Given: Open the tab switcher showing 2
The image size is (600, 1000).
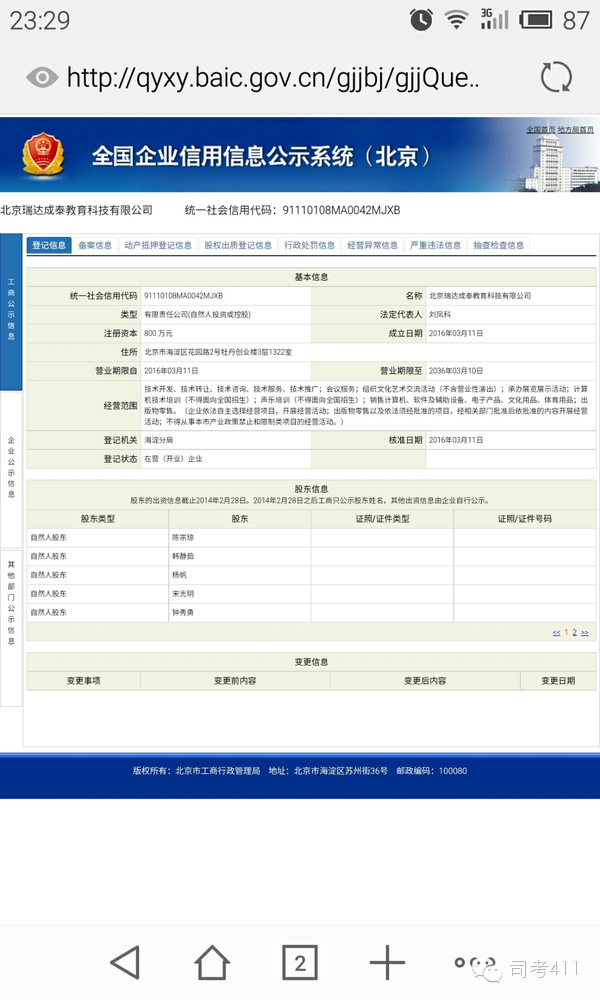Looking at the screenshot, I should [300, 962].
